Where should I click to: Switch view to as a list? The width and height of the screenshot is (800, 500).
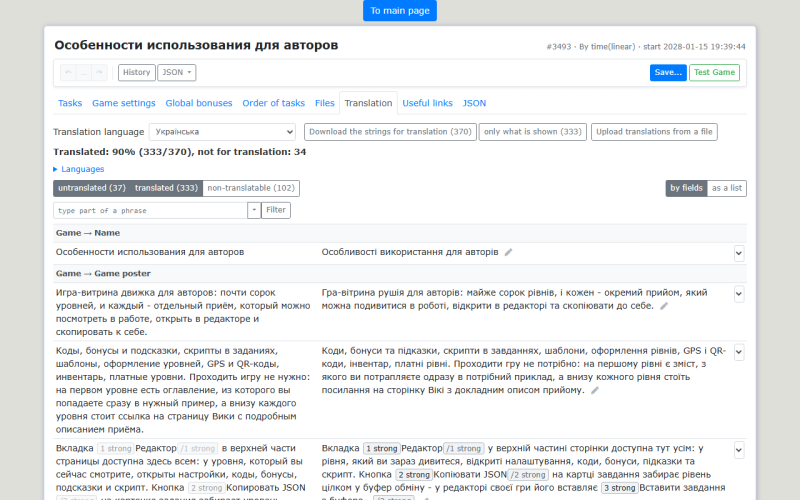coord(727,188)
